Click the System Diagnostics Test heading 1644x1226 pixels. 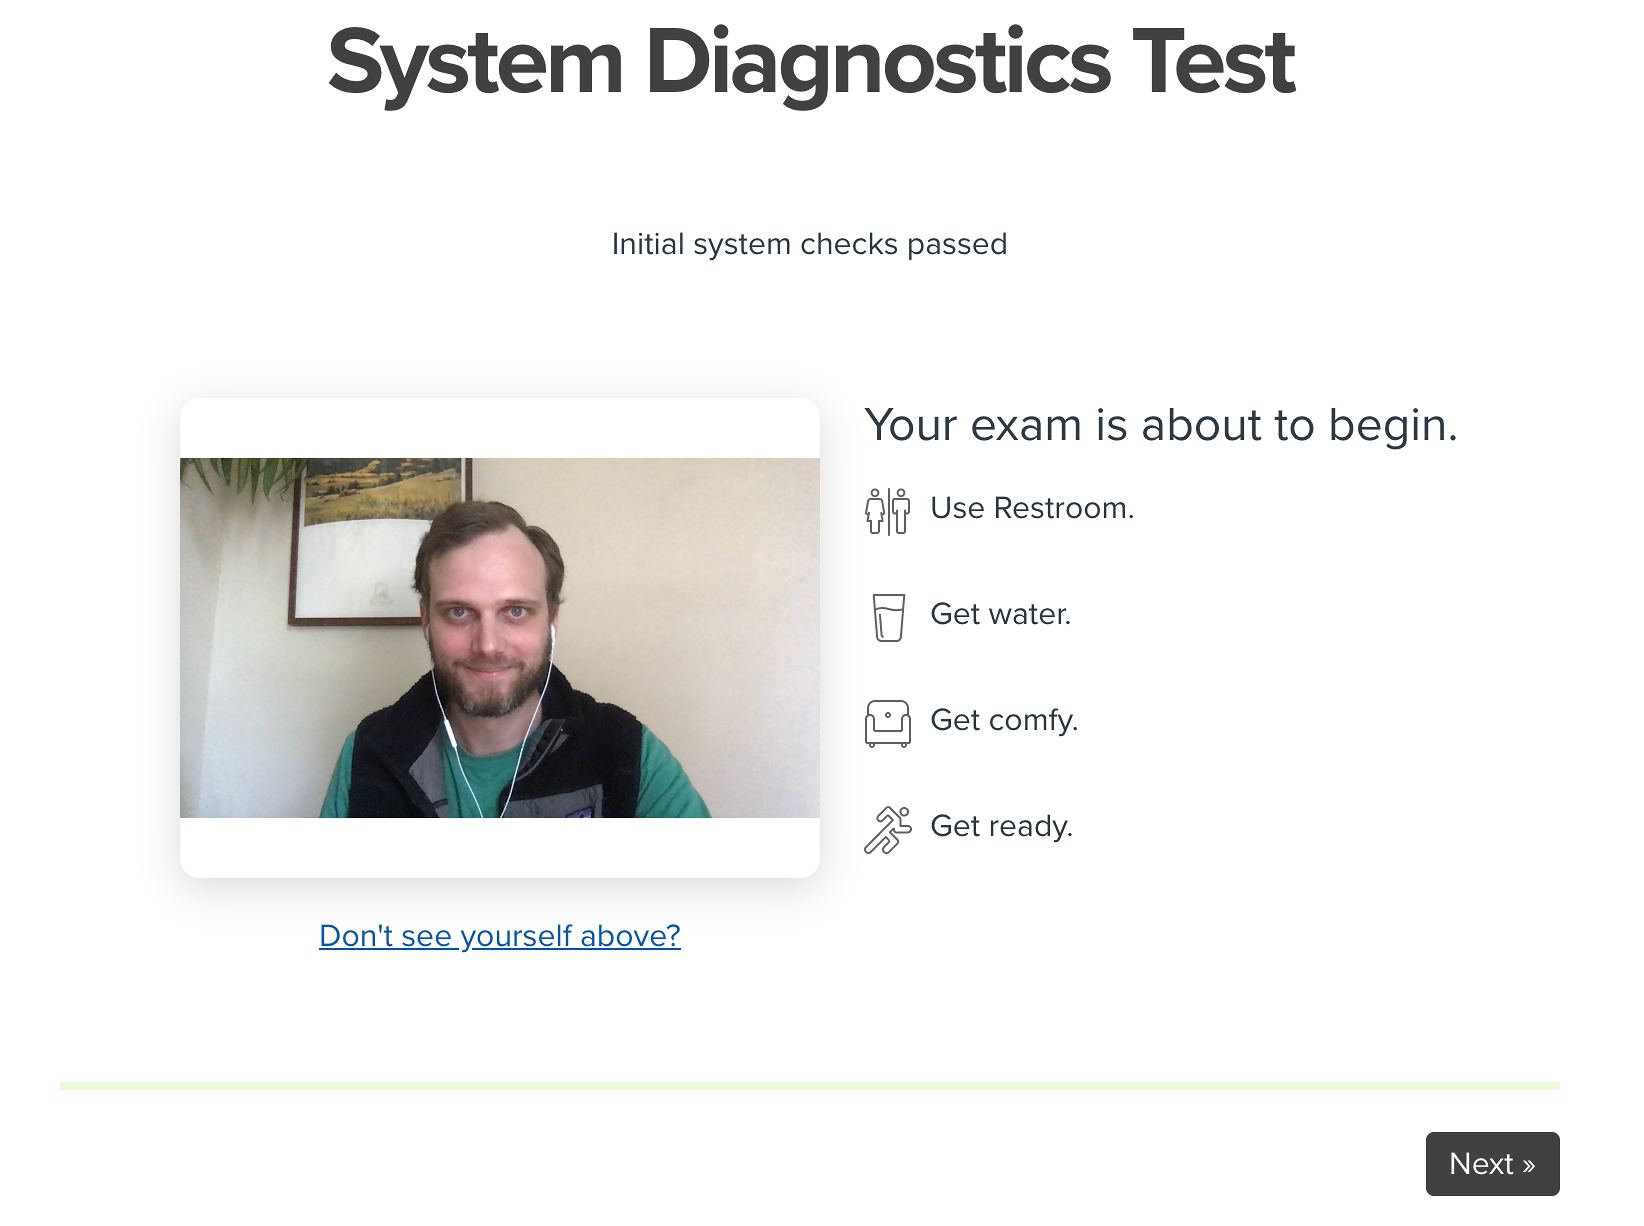(x=811, y=62)
